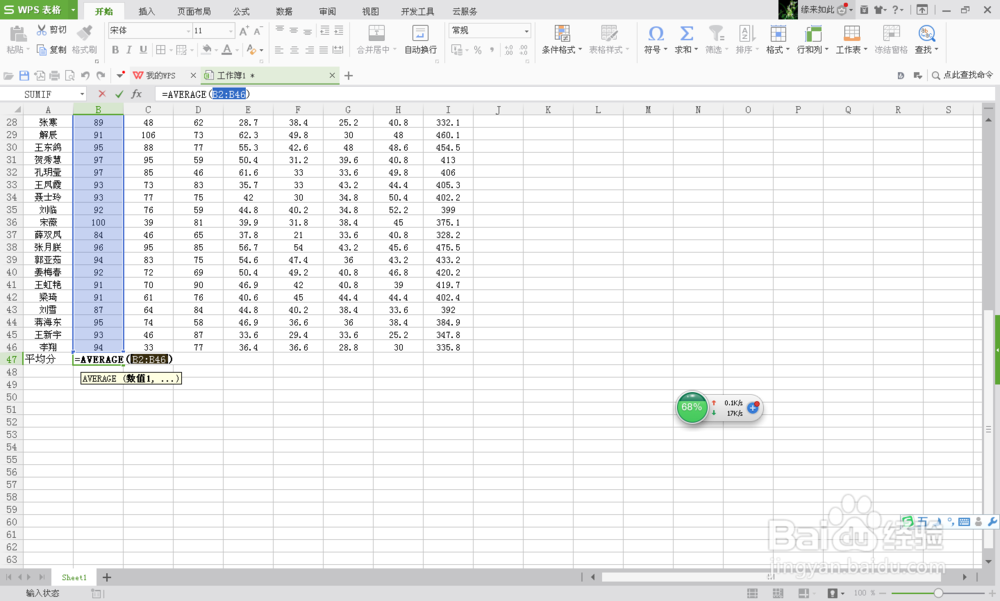Click the font color A icon
The height and width of the screenshot is (601, 1000).
(226, 50)
